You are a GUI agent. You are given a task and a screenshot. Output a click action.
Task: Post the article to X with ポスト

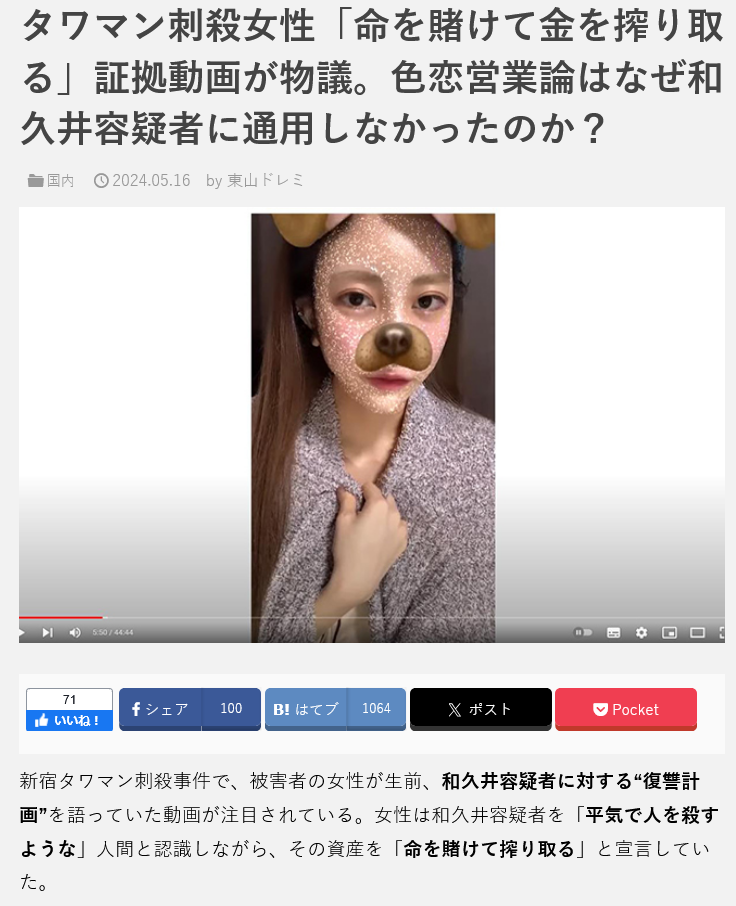481,709
